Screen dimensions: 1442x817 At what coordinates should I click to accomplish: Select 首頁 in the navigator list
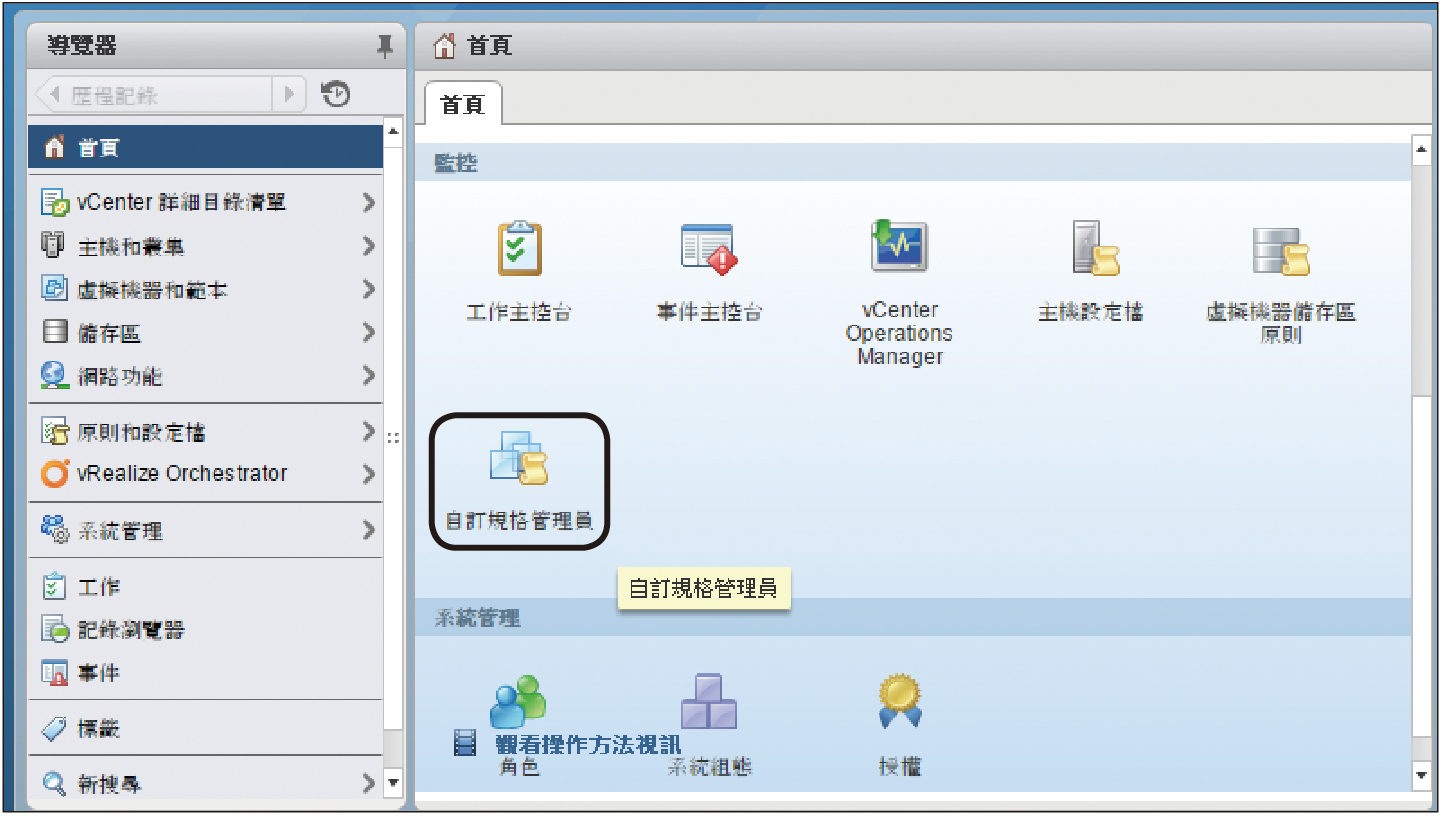pos(205,148)
